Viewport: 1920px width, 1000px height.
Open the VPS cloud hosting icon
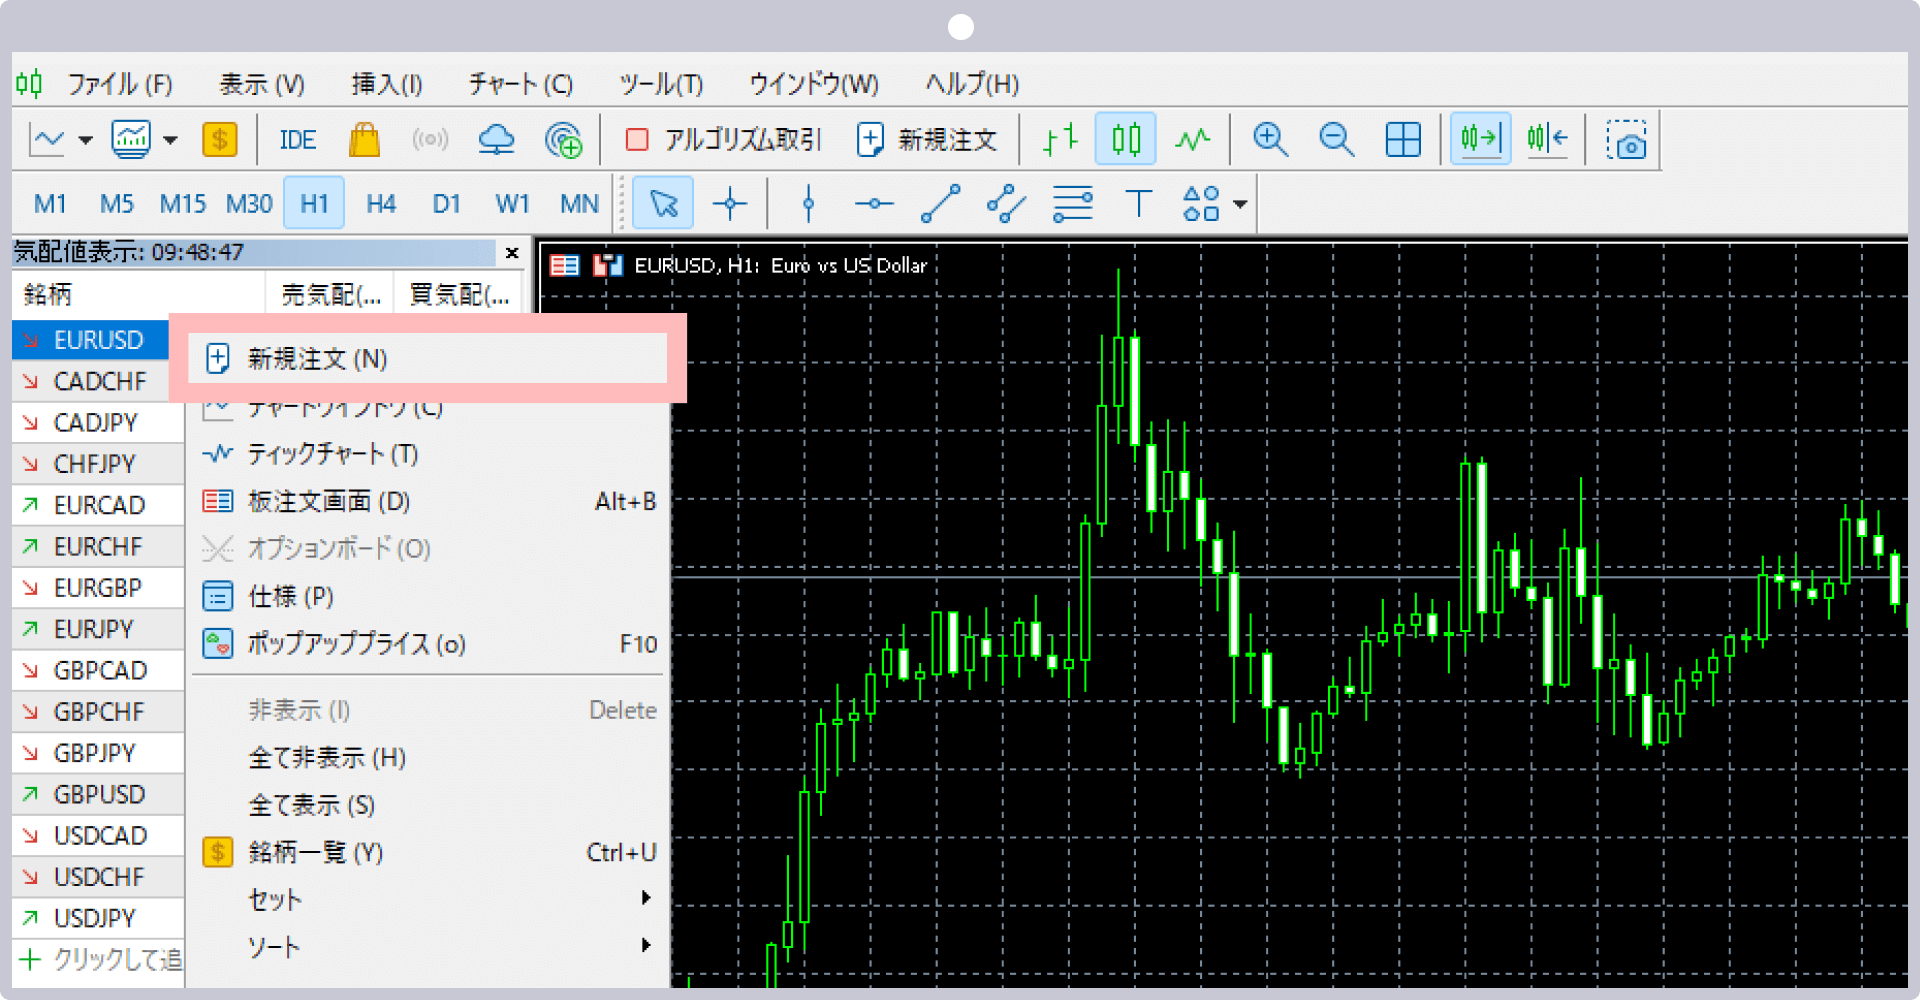coord(496,140)
